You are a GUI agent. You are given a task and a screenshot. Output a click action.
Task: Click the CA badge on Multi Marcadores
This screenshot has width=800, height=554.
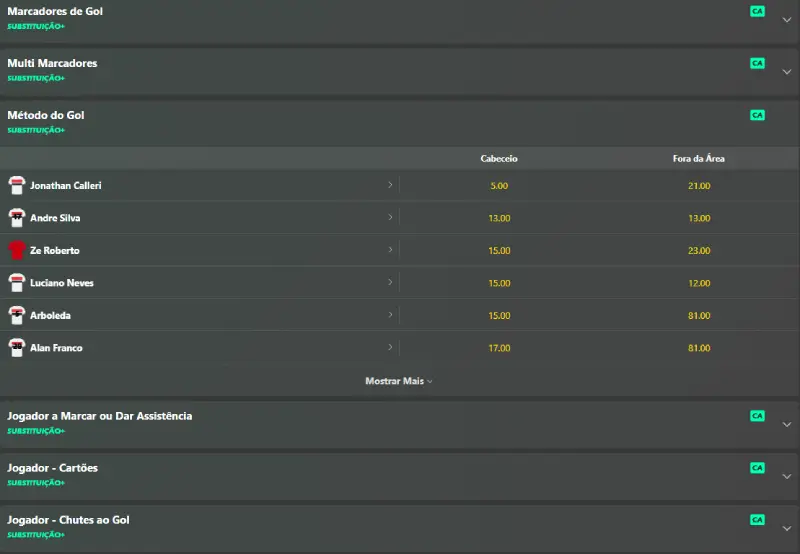pos(757,63)
